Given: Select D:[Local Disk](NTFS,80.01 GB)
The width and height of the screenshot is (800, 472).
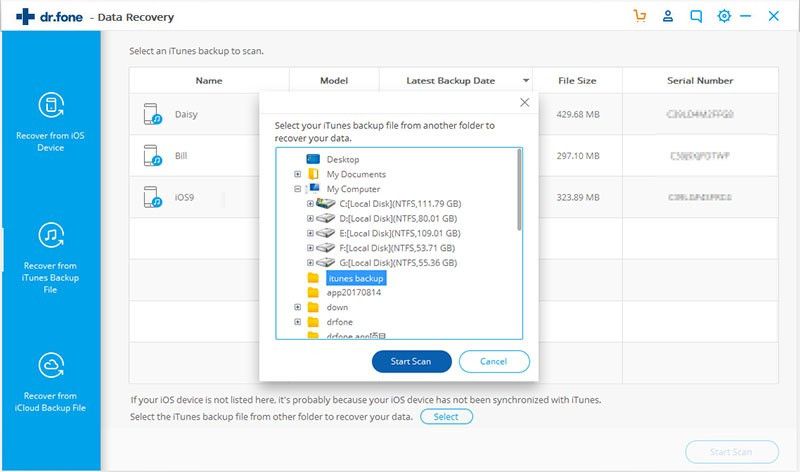Looking at the screenshot, I should [x=398, y=218].
